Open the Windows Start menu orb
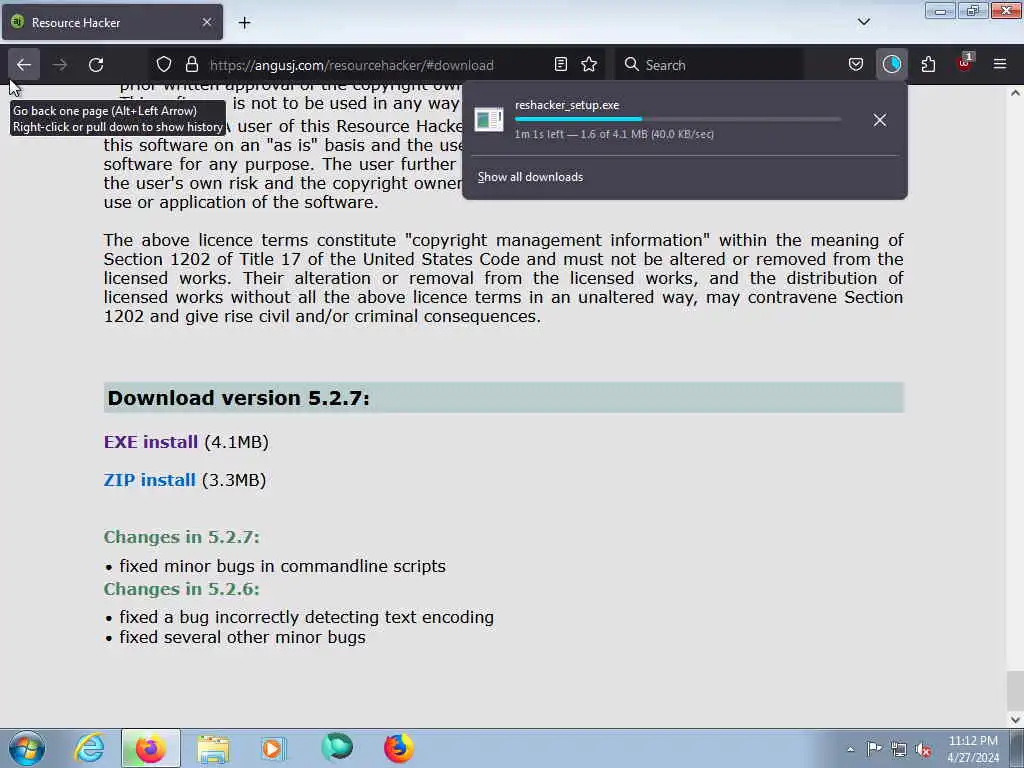Viewport: 1024px width, 768px height. tap(27, 748)
